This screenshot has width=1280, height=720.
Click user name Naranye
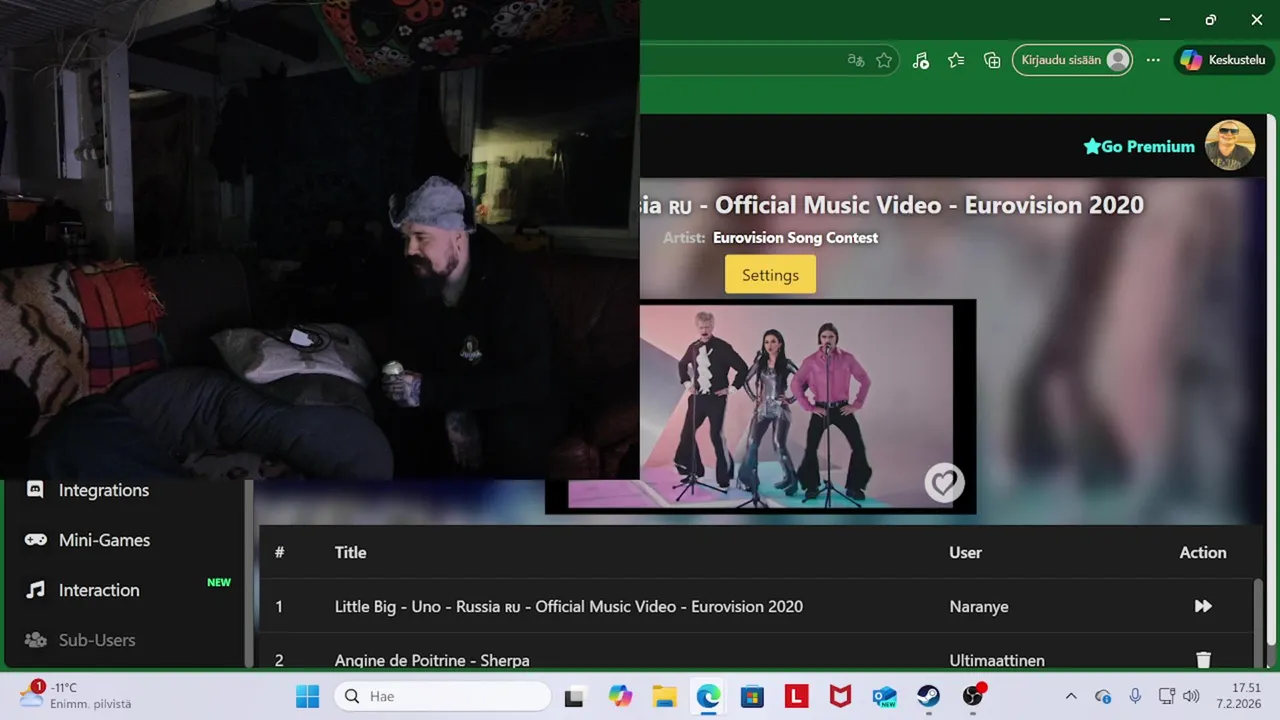979,606
